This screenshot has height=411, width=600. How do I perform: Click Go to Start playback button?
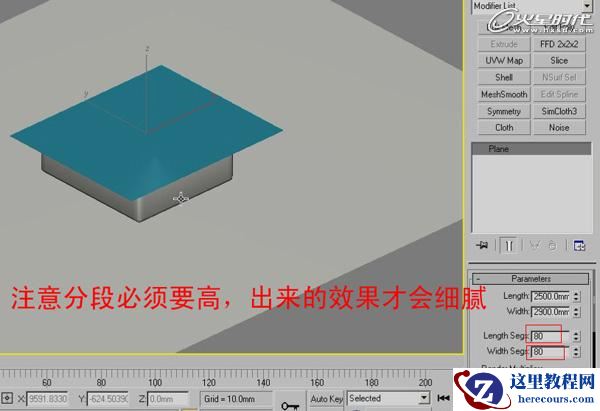coord(443,398)
